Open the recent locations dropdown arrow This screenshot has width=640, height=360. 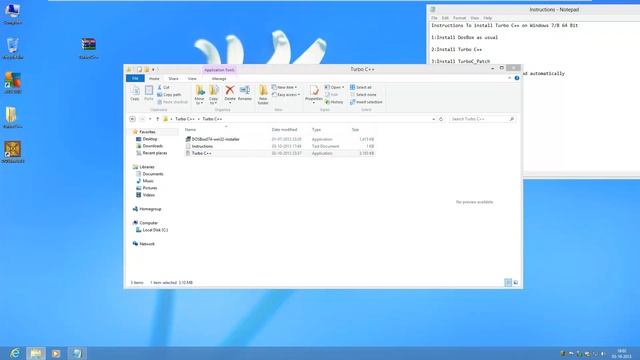coord(150,119)
